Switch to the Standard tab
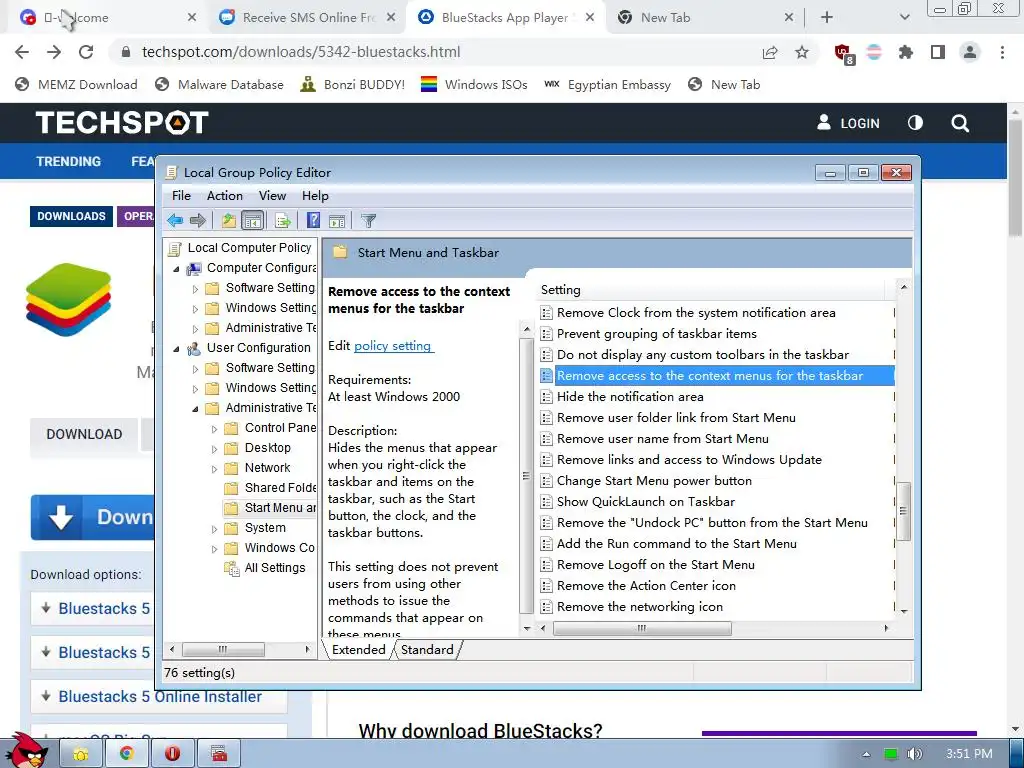 [x=427, y=650]
